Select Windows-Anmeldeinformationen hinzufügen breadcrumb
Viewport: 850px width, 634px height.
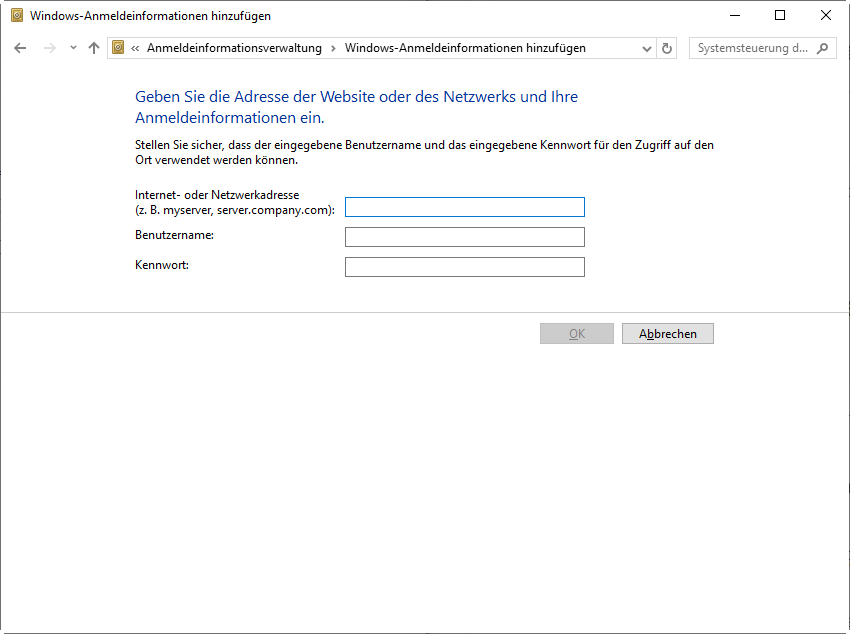(x=465, y=48)
